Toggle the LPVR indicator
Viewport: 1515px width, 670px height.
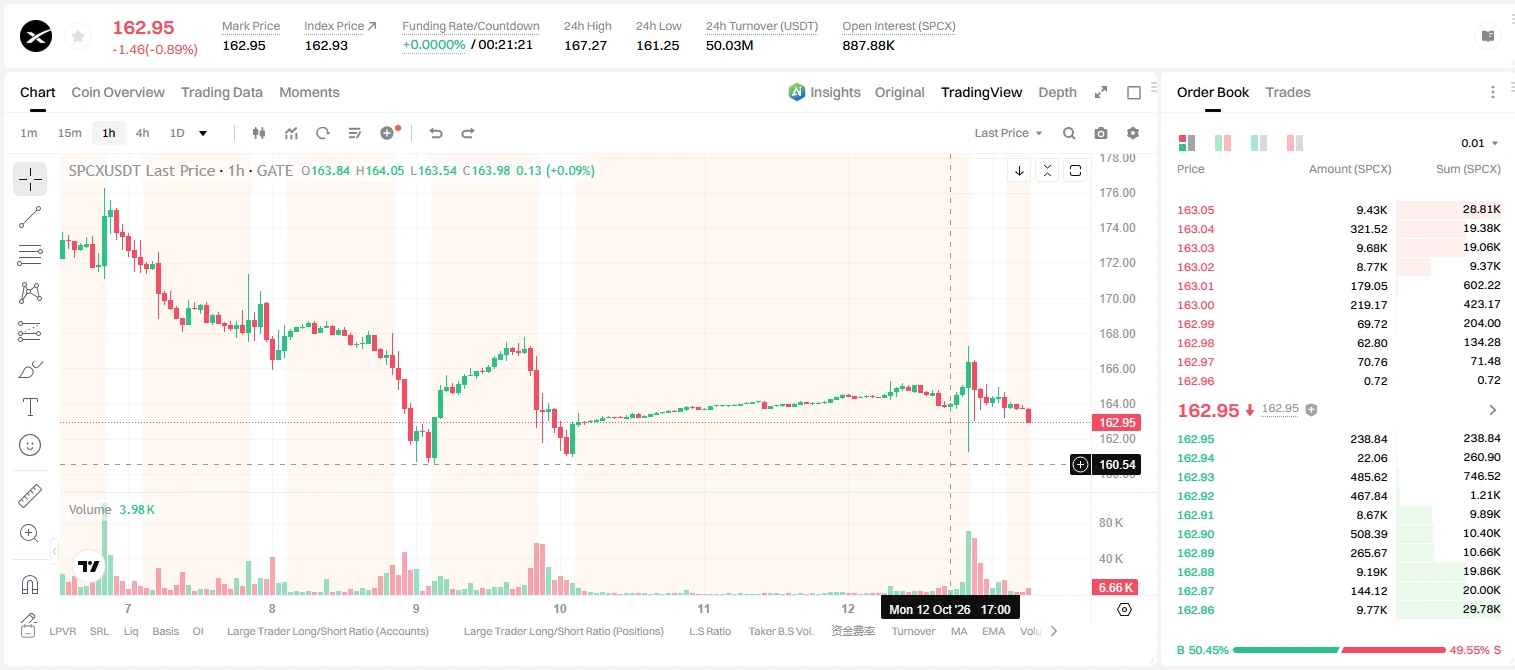pos(62,631)
